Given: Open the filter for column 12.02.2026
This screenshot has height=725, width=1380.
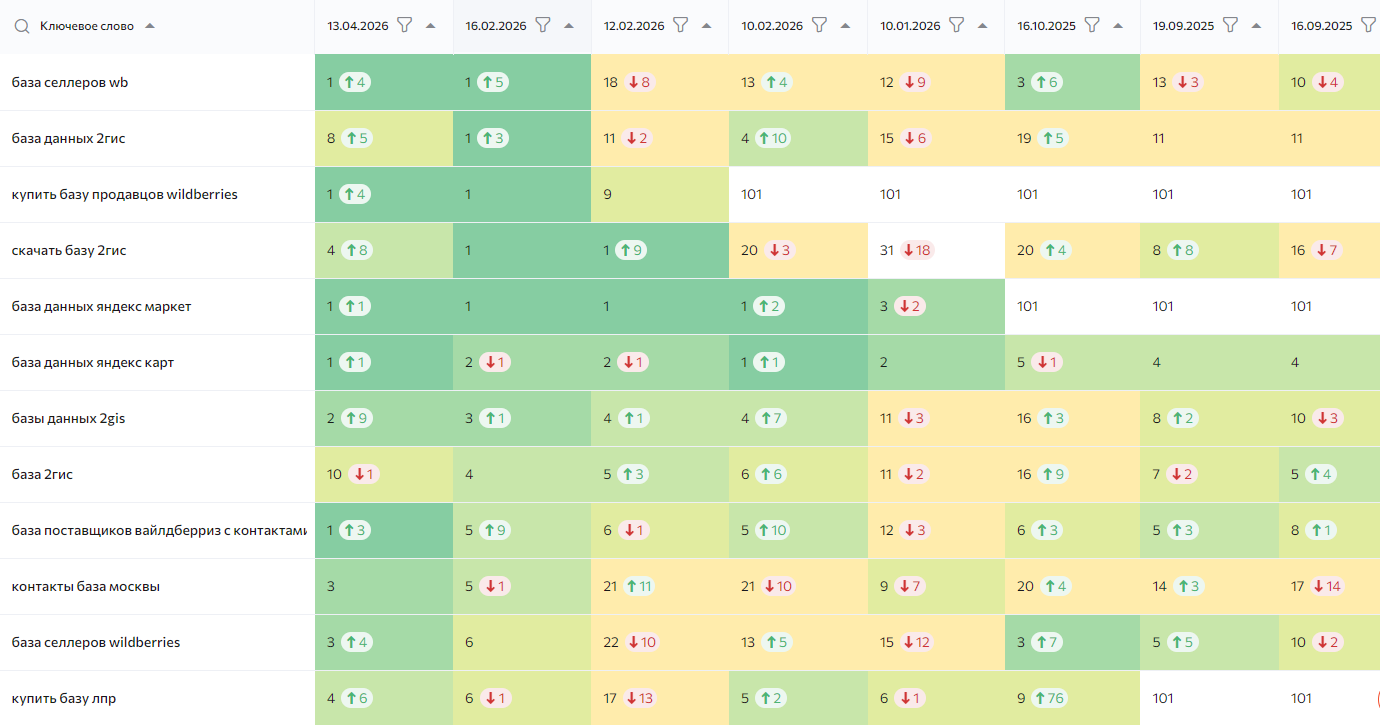Looking at the screenshot, I should click(681, 25).
